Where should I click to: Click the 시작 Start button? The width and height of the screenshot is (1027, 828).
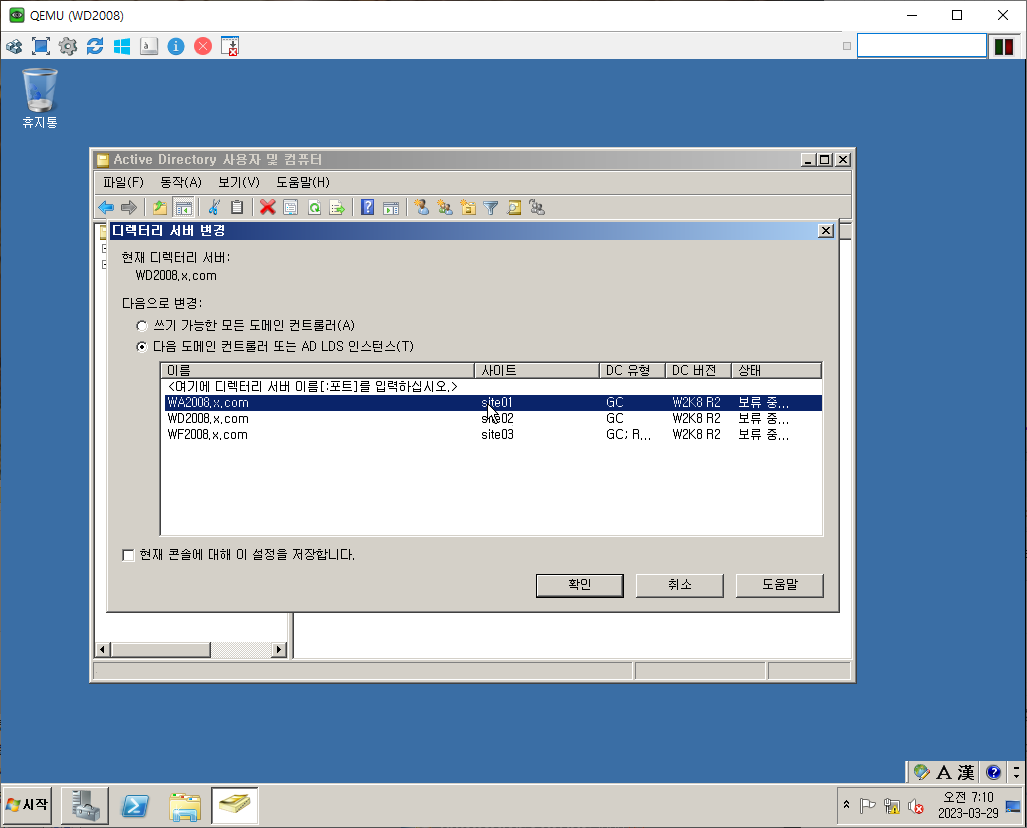pos(28,804)
